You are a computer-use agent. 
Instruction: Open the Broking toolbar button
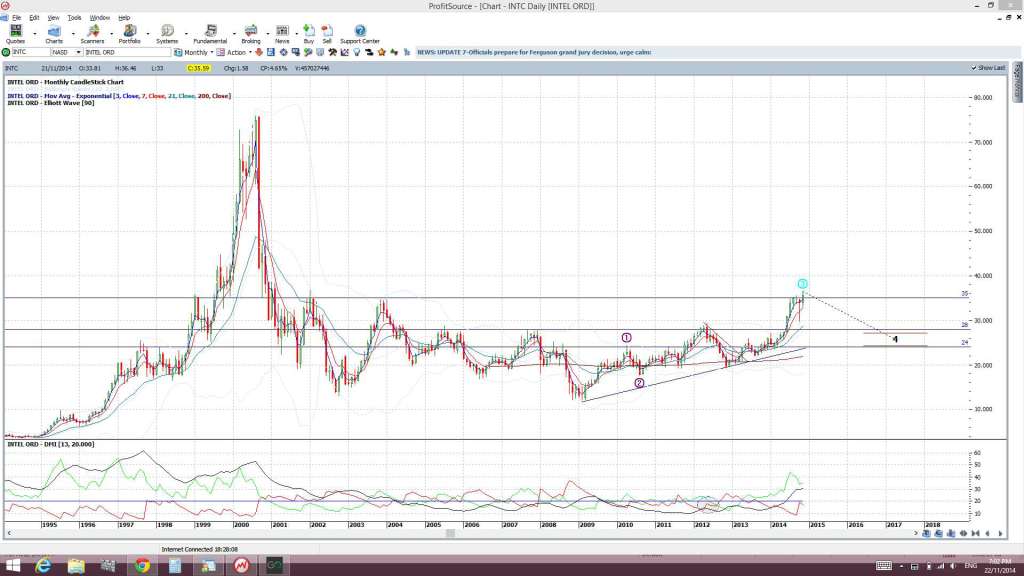point(251,34)
